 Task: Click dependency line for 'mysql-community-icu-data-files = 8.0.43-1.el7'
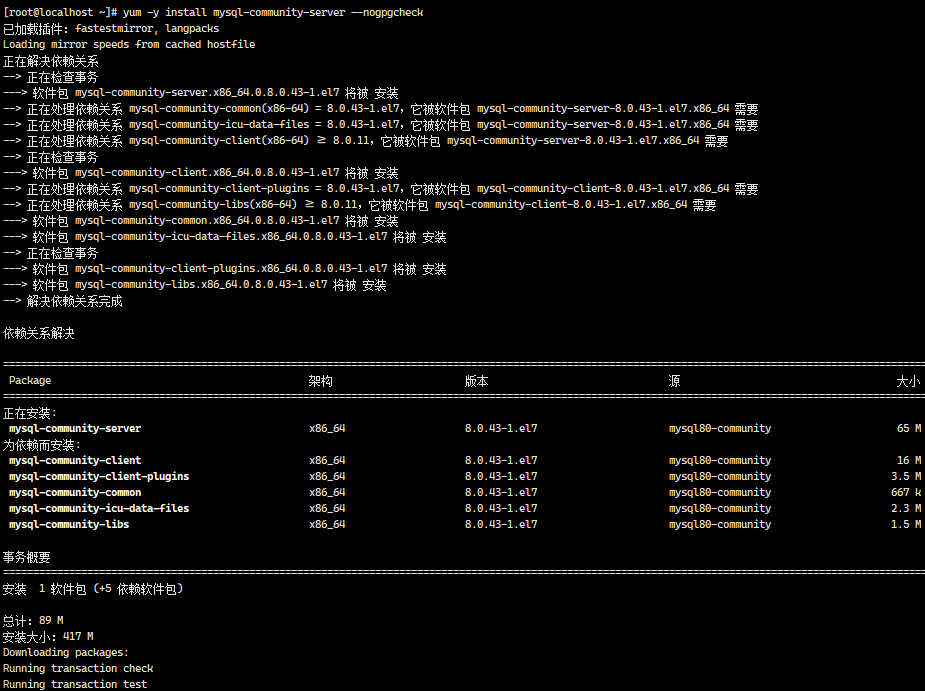[x=381, y=125]
